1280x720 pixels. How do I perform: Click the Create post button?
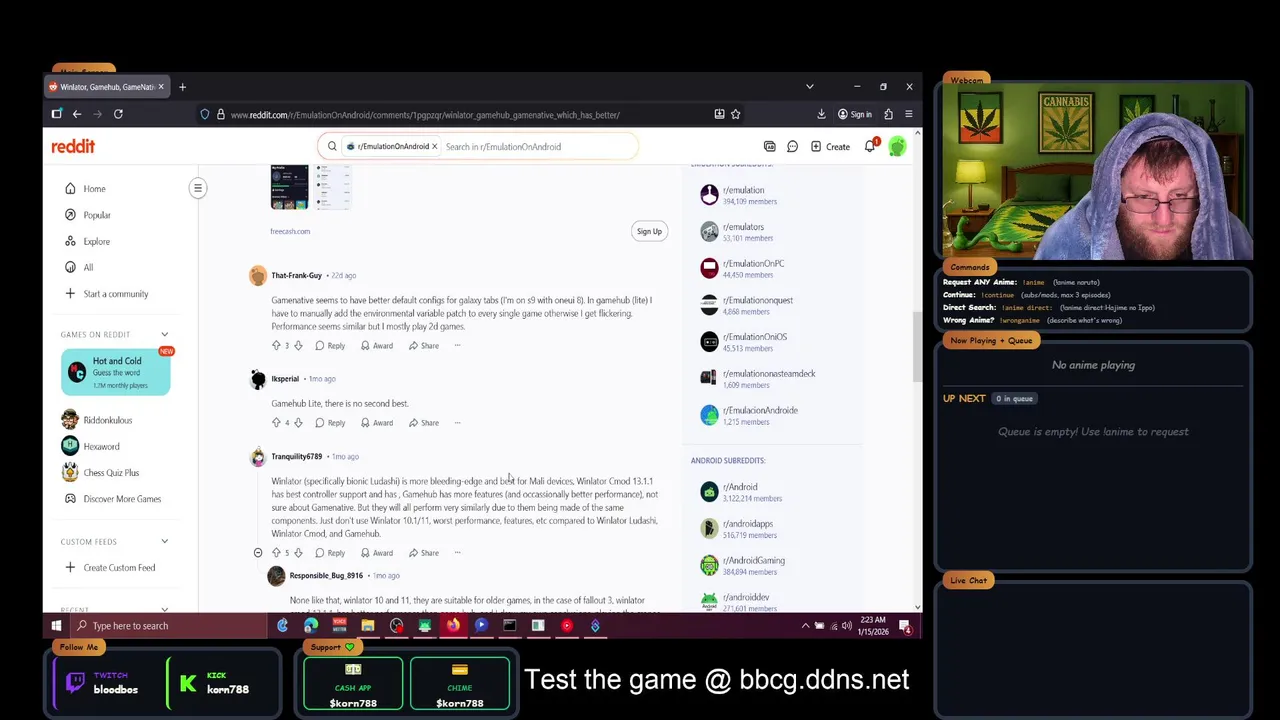pyautogui.click(x=830, y=147)
